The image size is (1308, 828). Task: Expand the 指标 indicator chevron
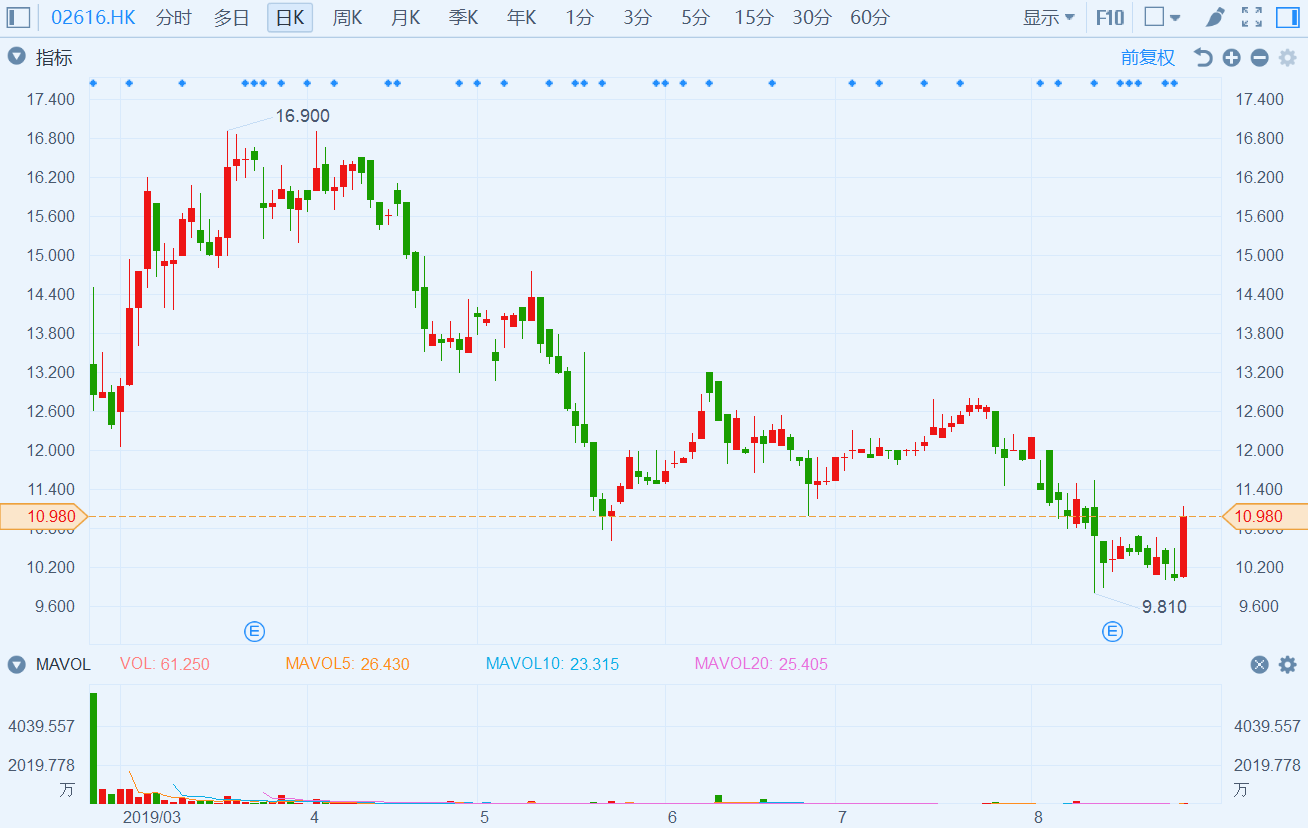point(17,57)
